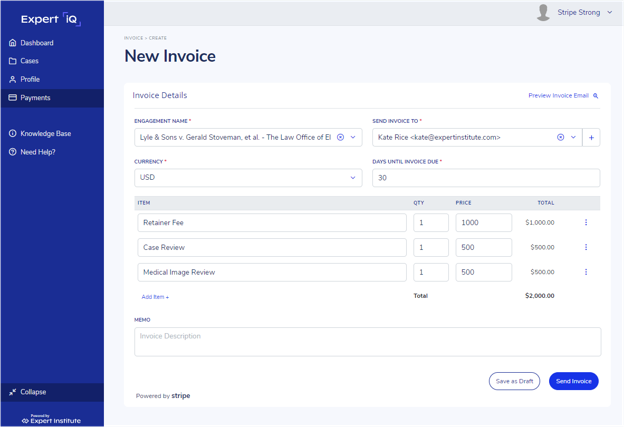Expand the Currency USD dropdown
The width and height of the screenshot is (624, 427).
pos(353,178)
